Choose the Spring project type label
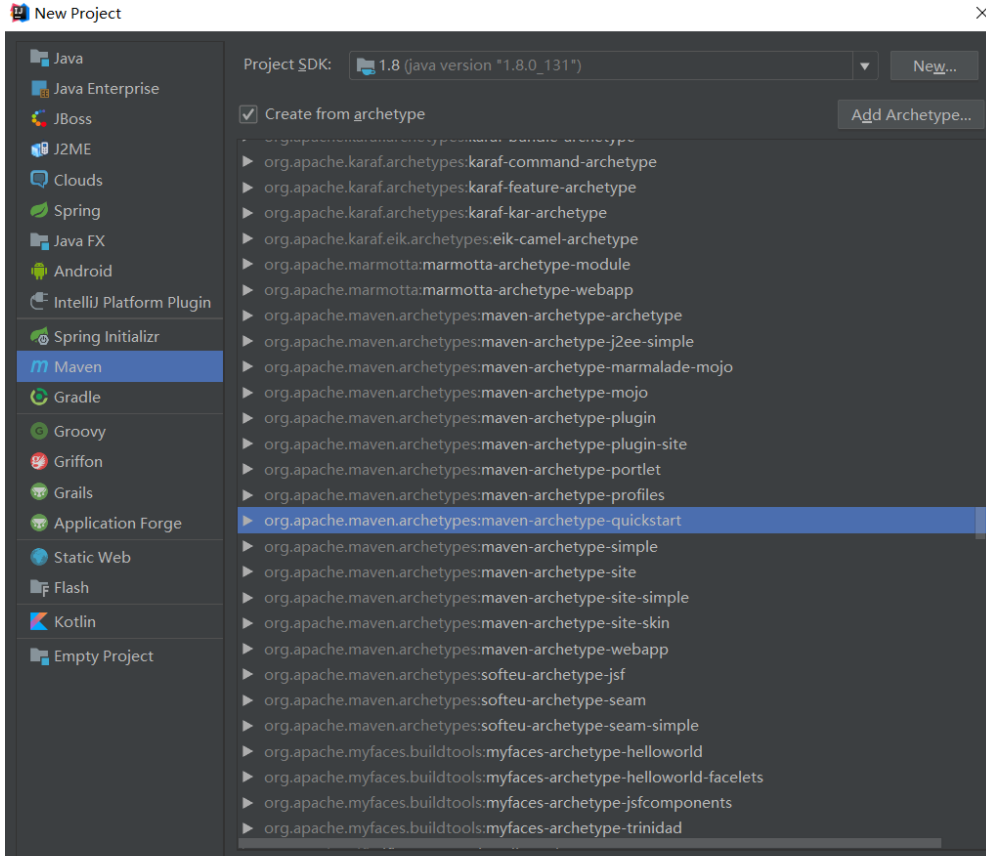The image size is (986, 856). pyautogui.click(x=77, y=211)
